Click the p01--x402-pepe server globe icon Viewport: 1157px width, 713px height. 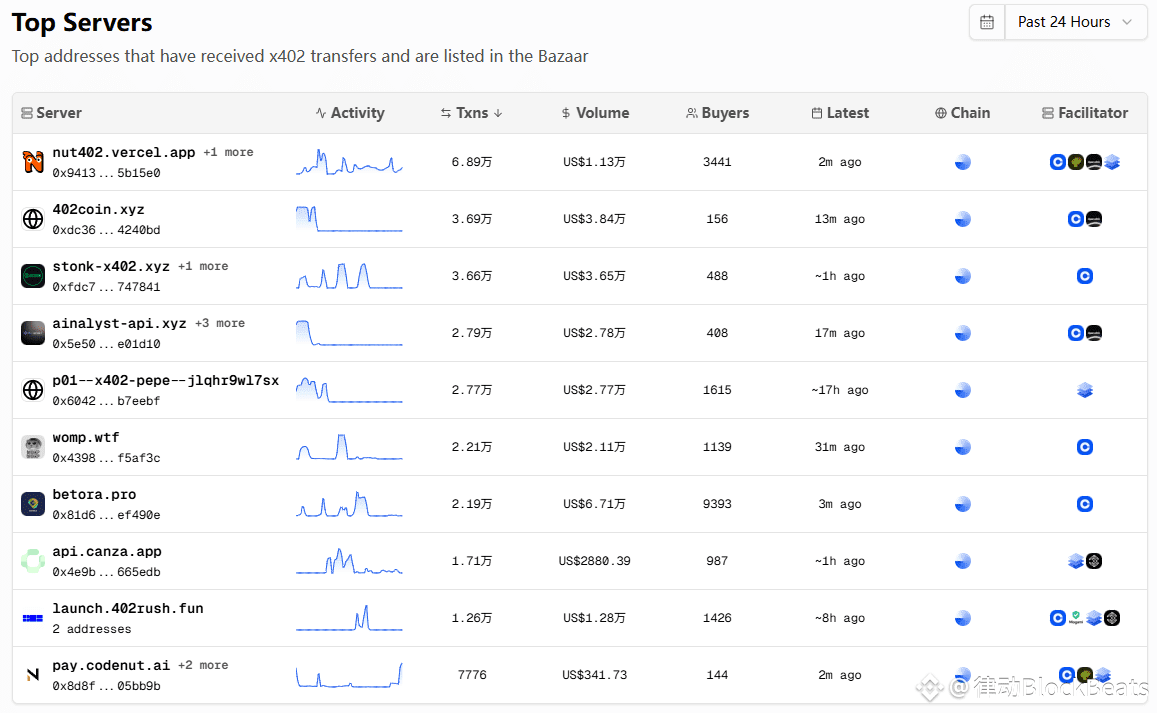33,390
